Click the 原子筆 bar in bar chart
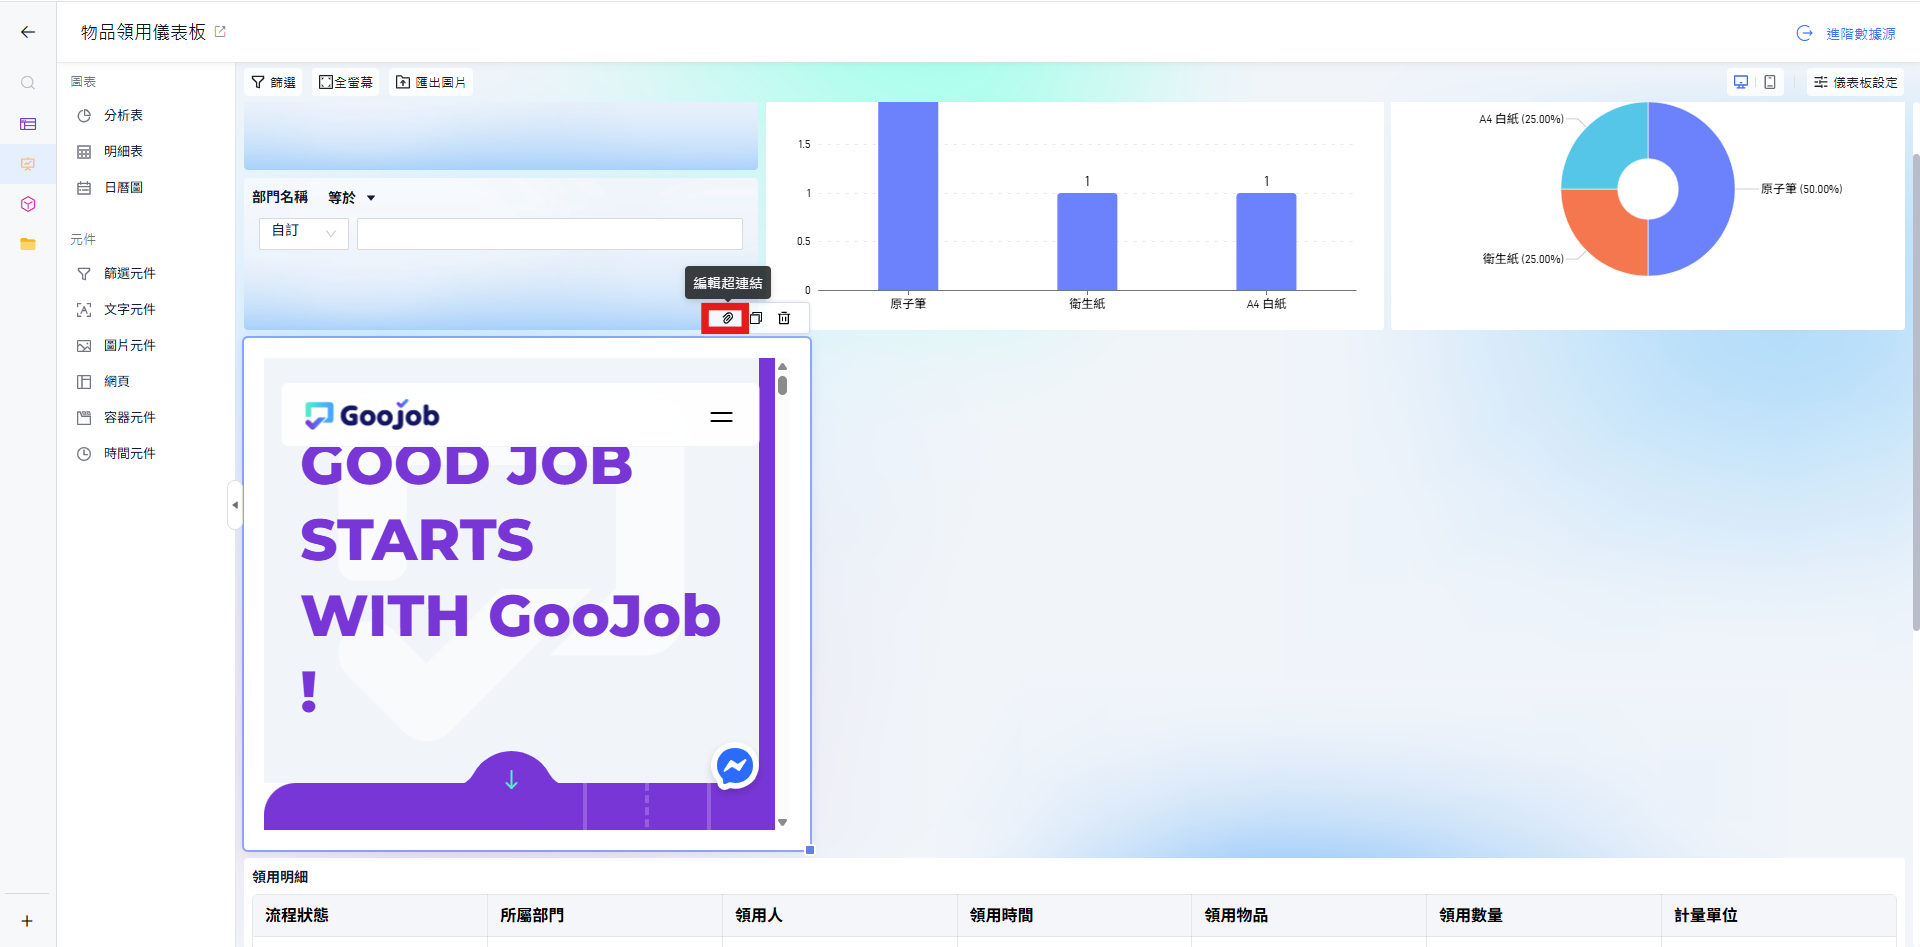The image size is (1920, 947). pyautogui.click(x=908, y=196)
